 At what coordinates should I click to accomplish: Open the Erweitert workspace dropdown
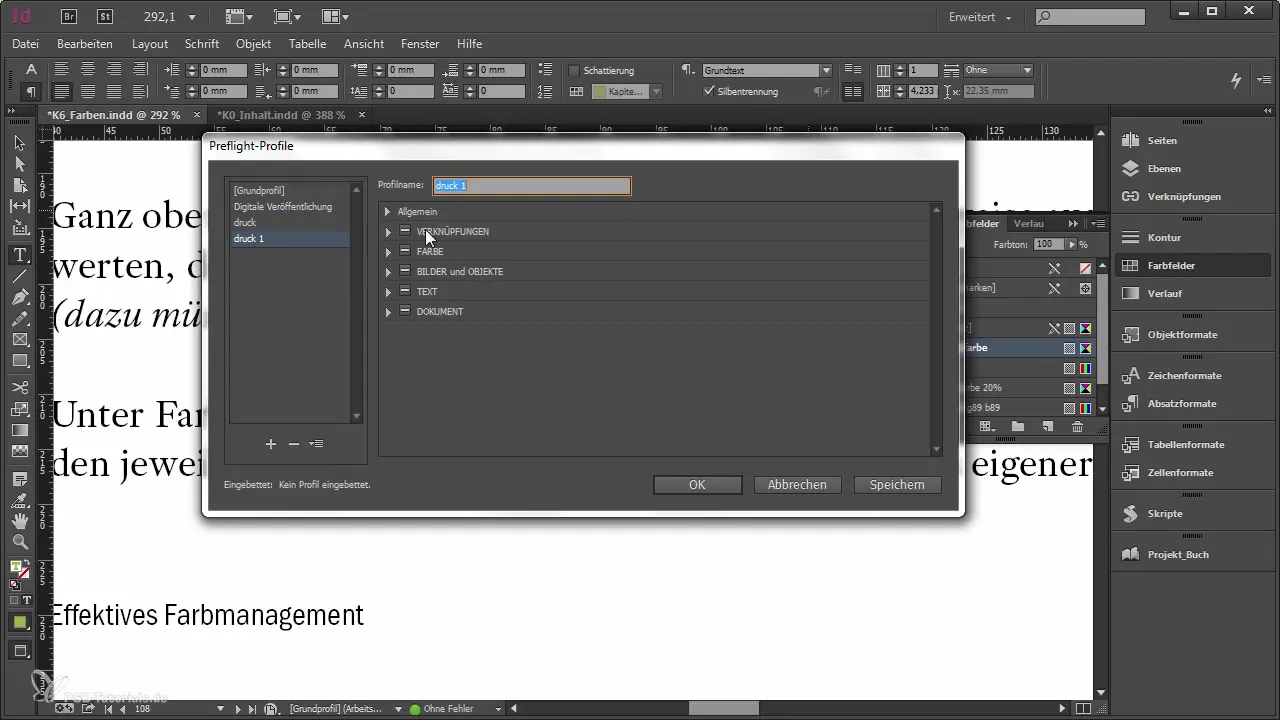[x=980, y=17]
